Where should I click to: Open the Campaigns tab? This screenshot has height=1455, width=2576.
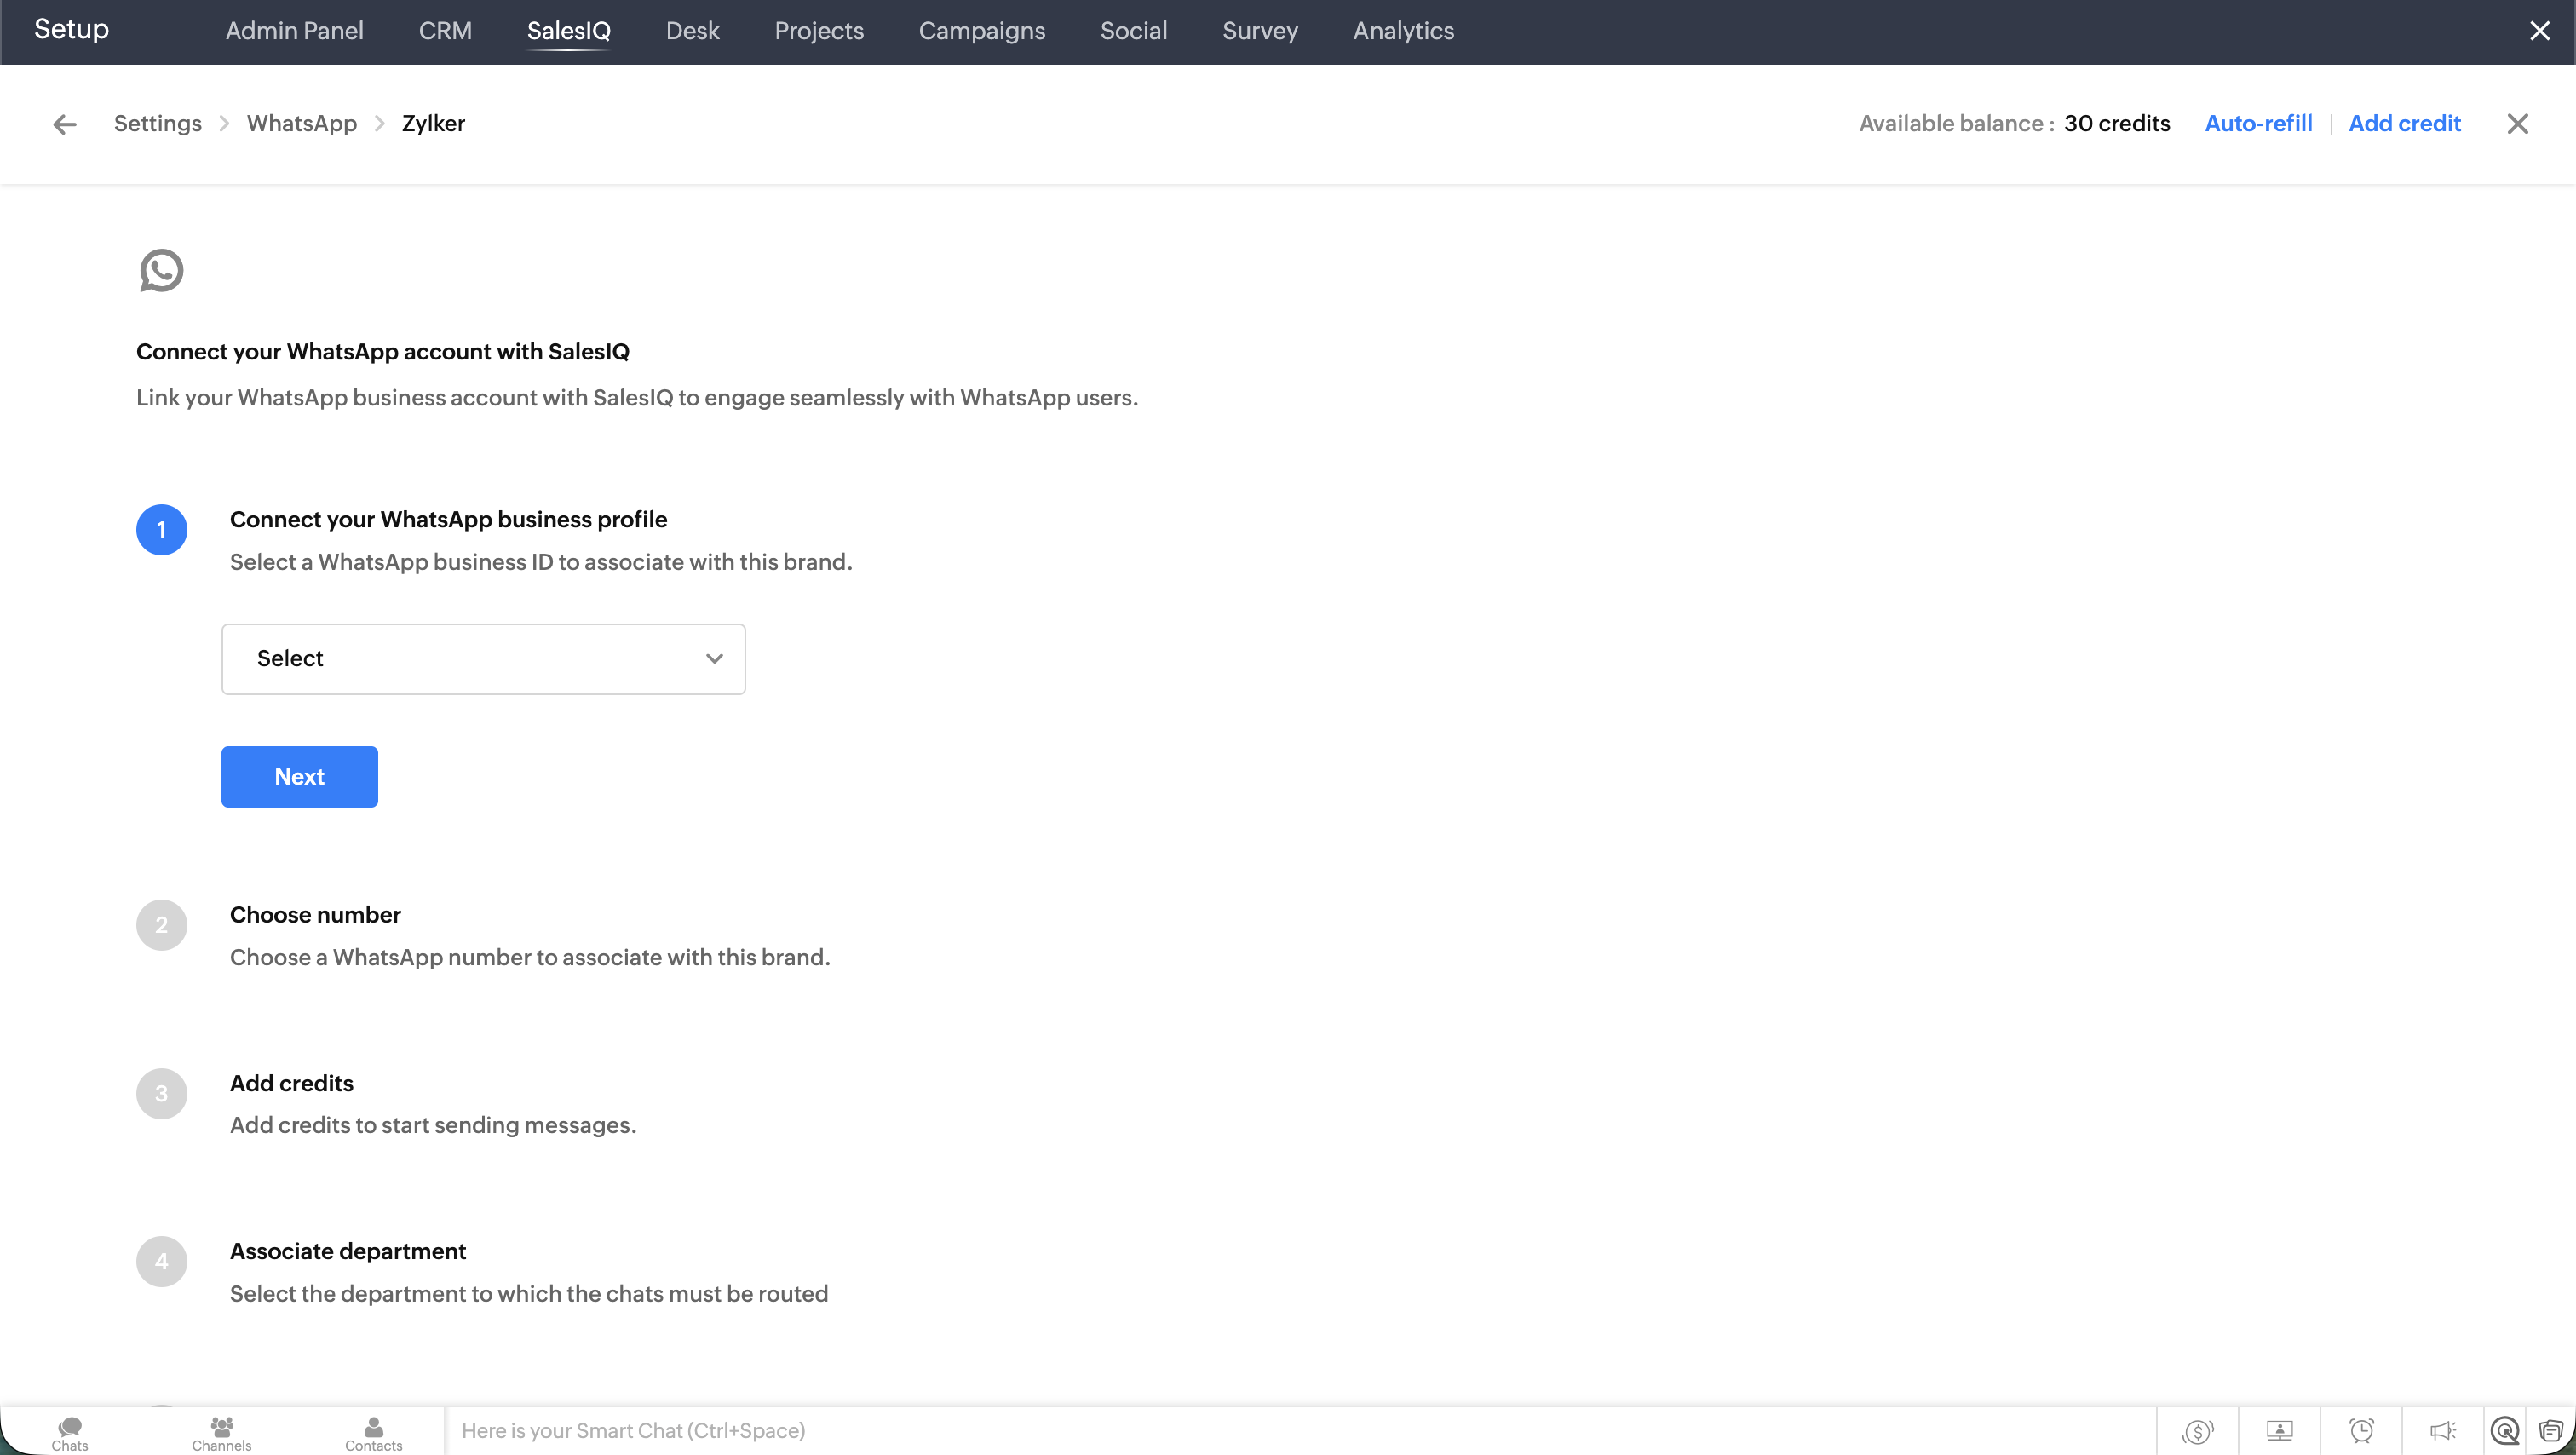click(x=982, y=31)
